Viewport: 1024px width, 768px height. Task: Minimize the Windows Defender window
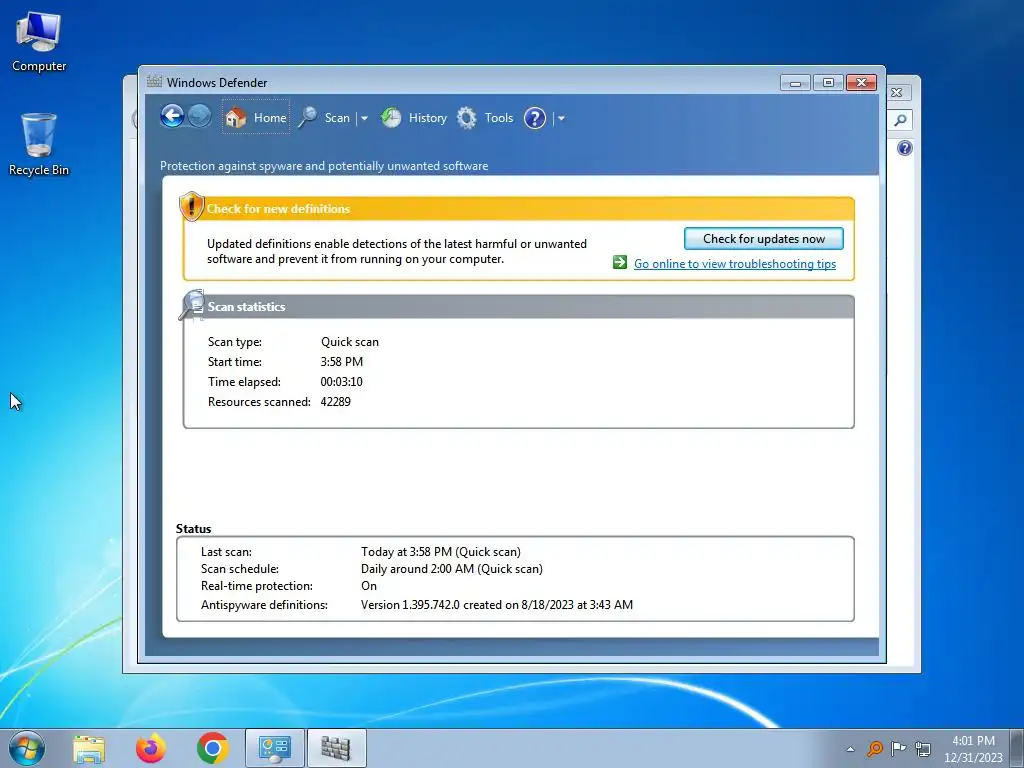click(795, 83)
